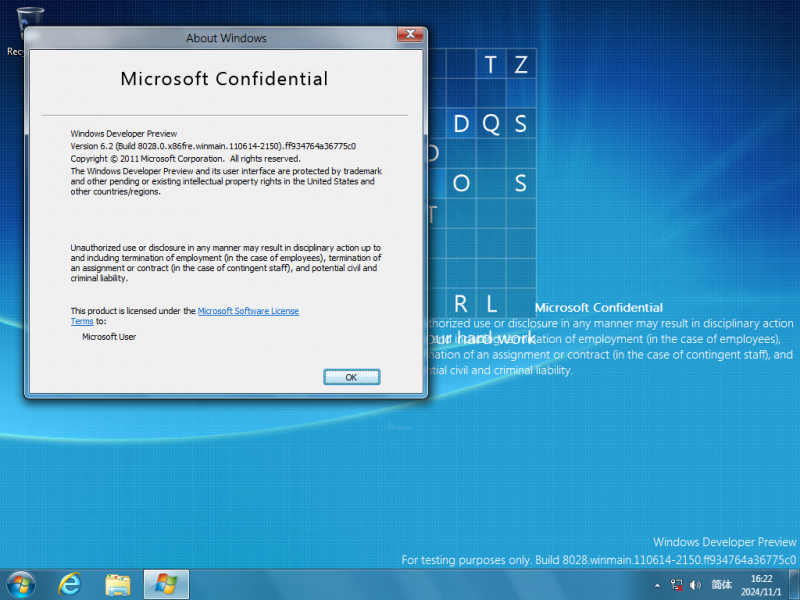Screen dimensions: 800x600
Task: Open the network status tray icon
Action: [x=677, y=585]
